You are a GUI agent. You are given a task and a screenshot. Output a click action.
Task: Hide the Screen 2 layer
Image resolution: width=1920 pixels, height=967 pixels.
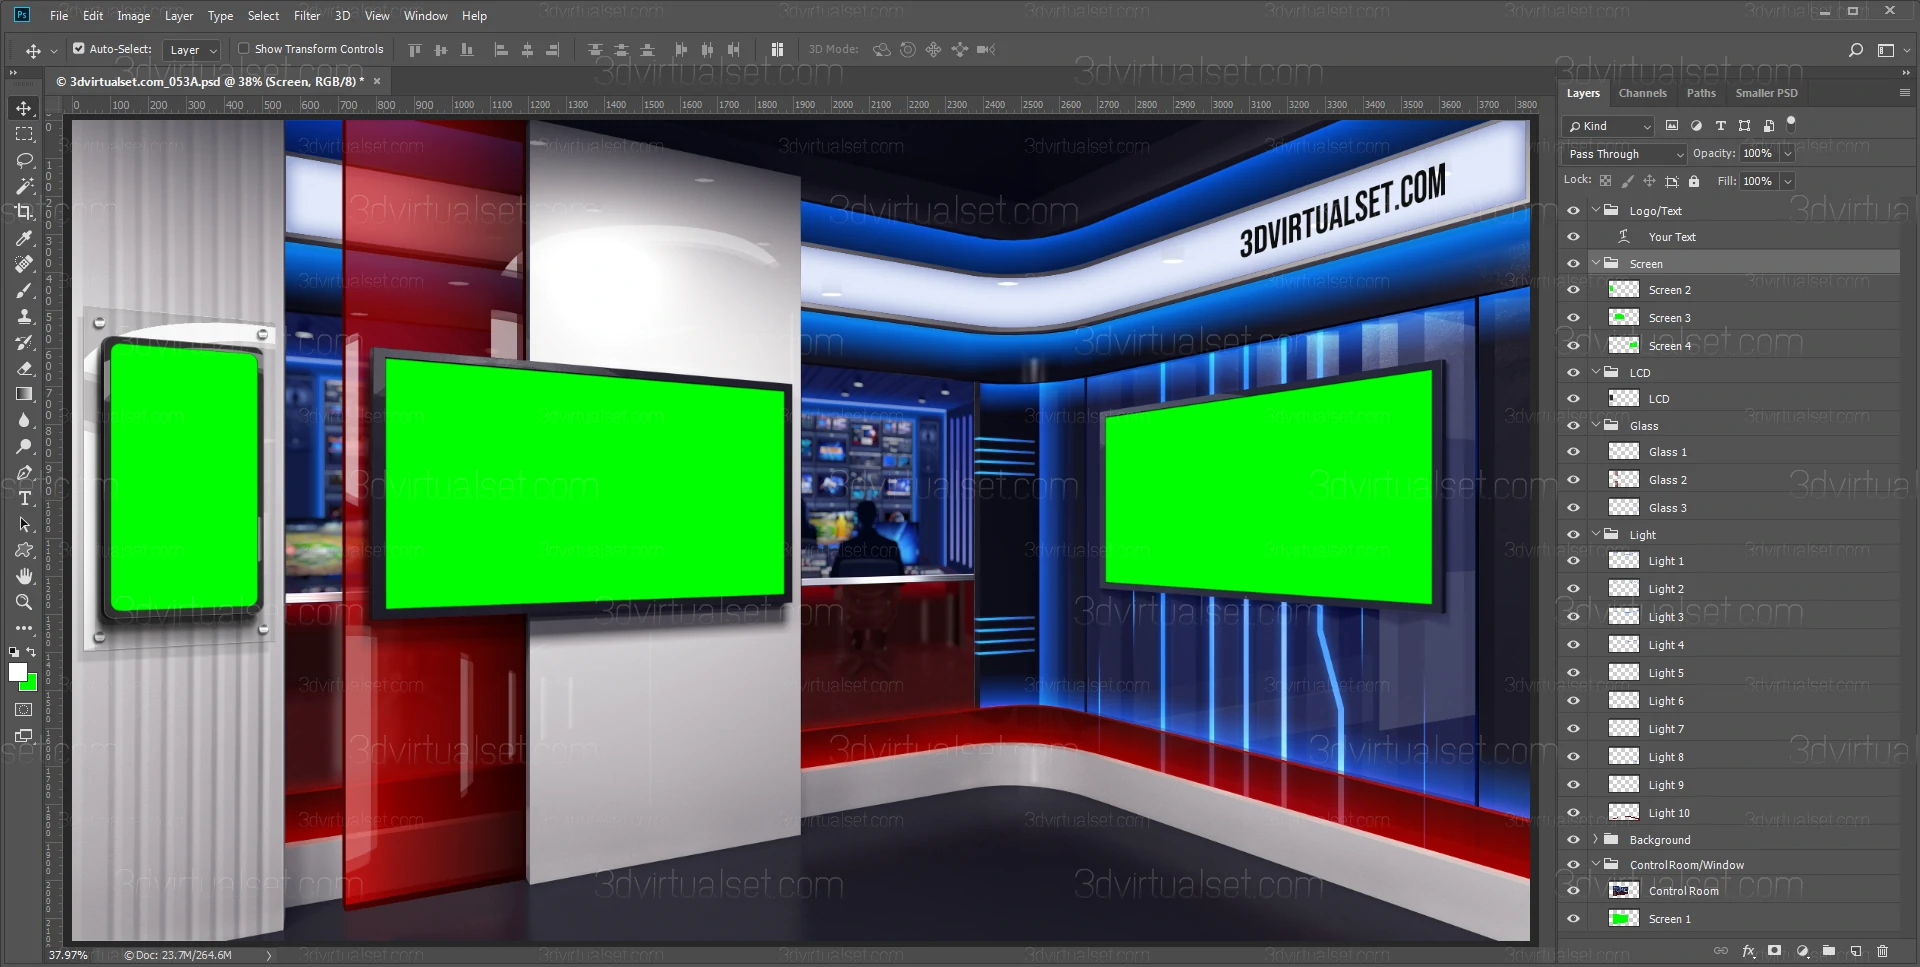(1573, 290)
